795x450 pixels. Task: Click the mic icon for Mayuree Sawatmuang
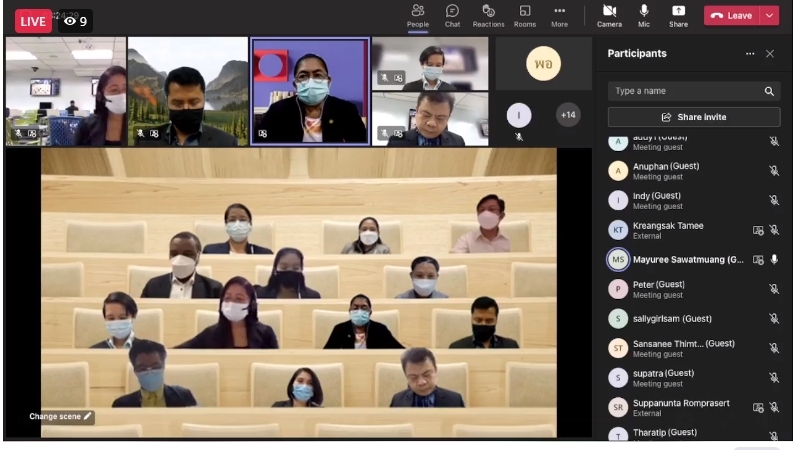click(x=774, y=259)
